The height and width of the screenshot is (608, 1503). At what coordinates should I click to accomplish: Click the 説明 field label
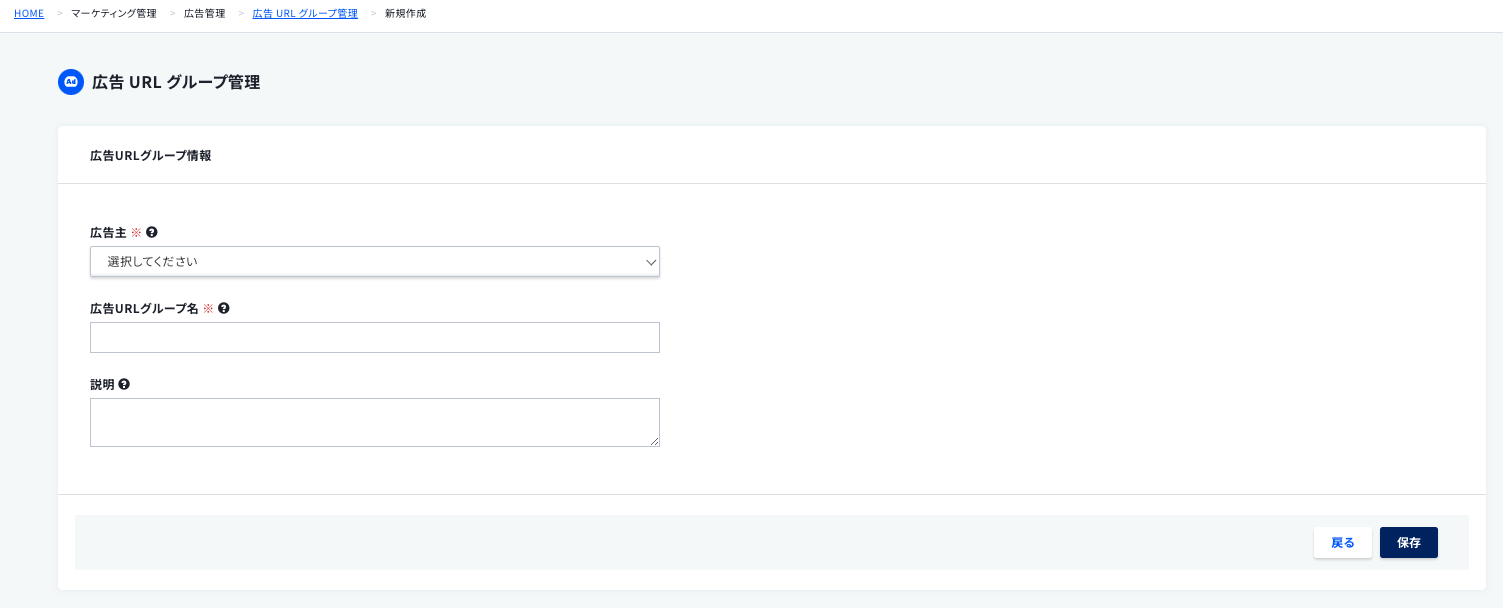click(102, 384)
